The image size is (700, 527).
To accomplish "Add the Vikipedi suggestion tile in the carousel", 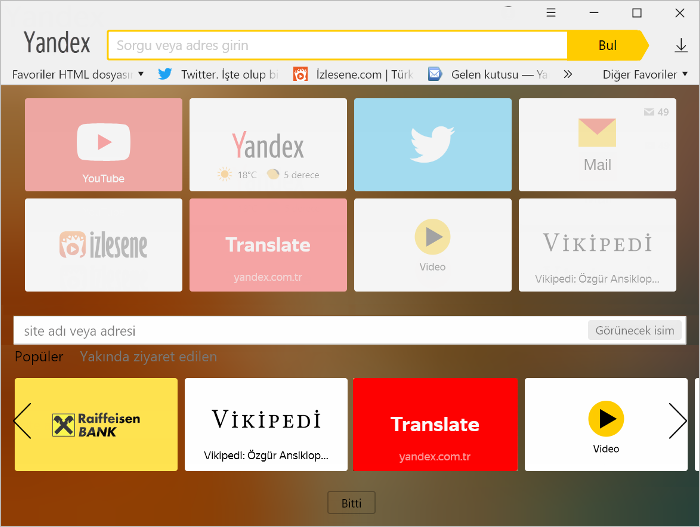I will (266, 424).
